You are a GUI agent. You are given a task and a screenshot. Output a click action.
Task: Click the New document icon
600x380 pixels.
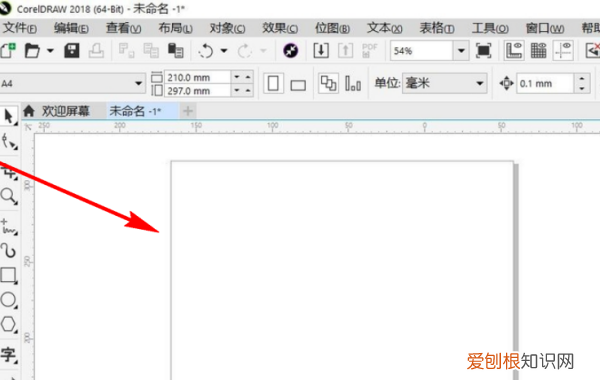coord(8,51)
